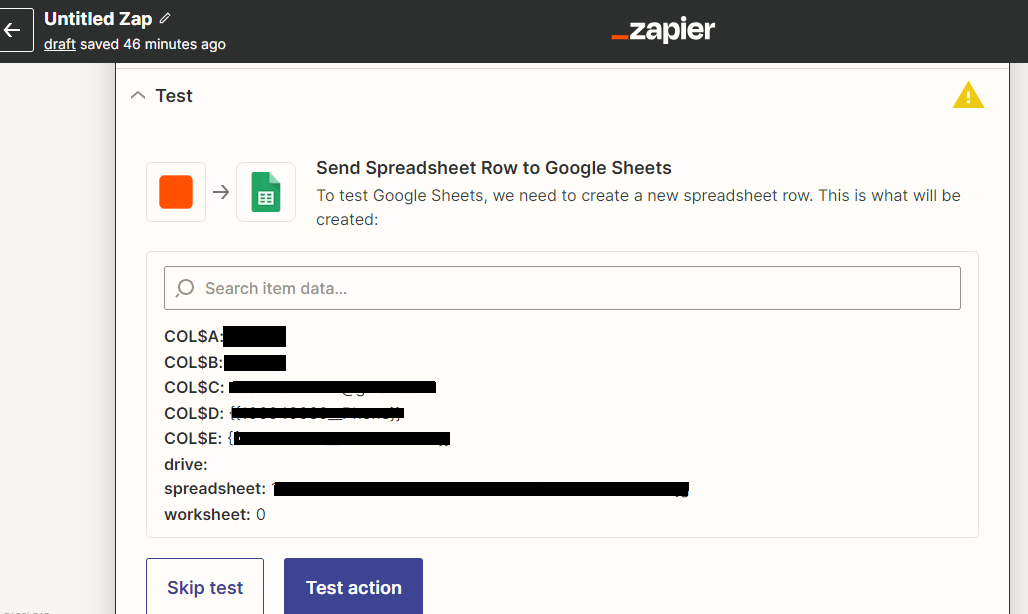This screenshot has height=614, width=1028.
Task: Open the draft version link
Action: [x=60, y=45]
